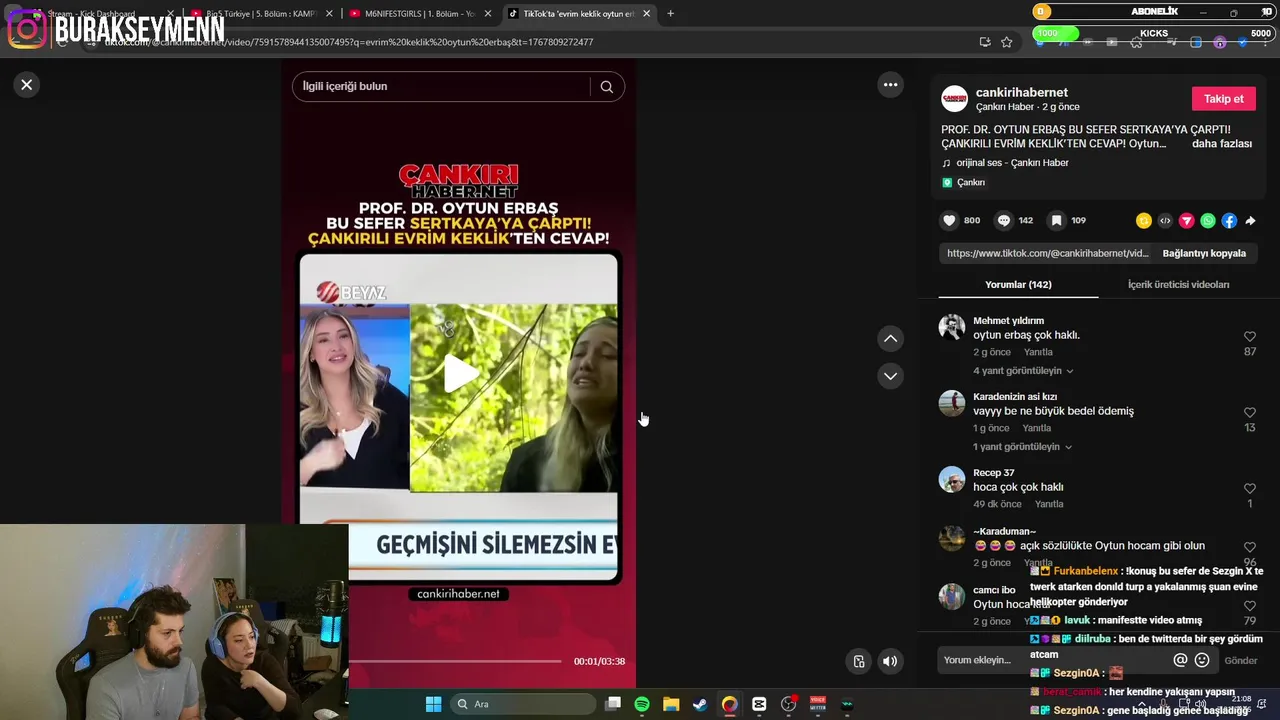Open Spotify from the taskbar
The image size is (1280, 720).
click(642, 704)
